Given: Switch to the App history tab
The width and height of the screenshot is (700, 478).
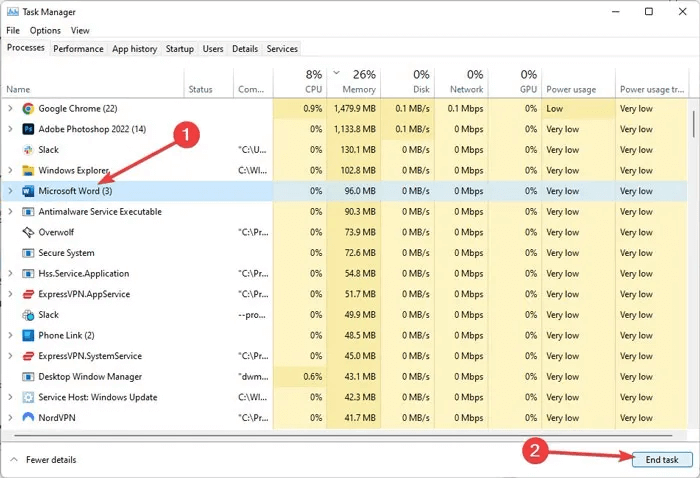Looking at the screenshot, I should click(134, 49).
